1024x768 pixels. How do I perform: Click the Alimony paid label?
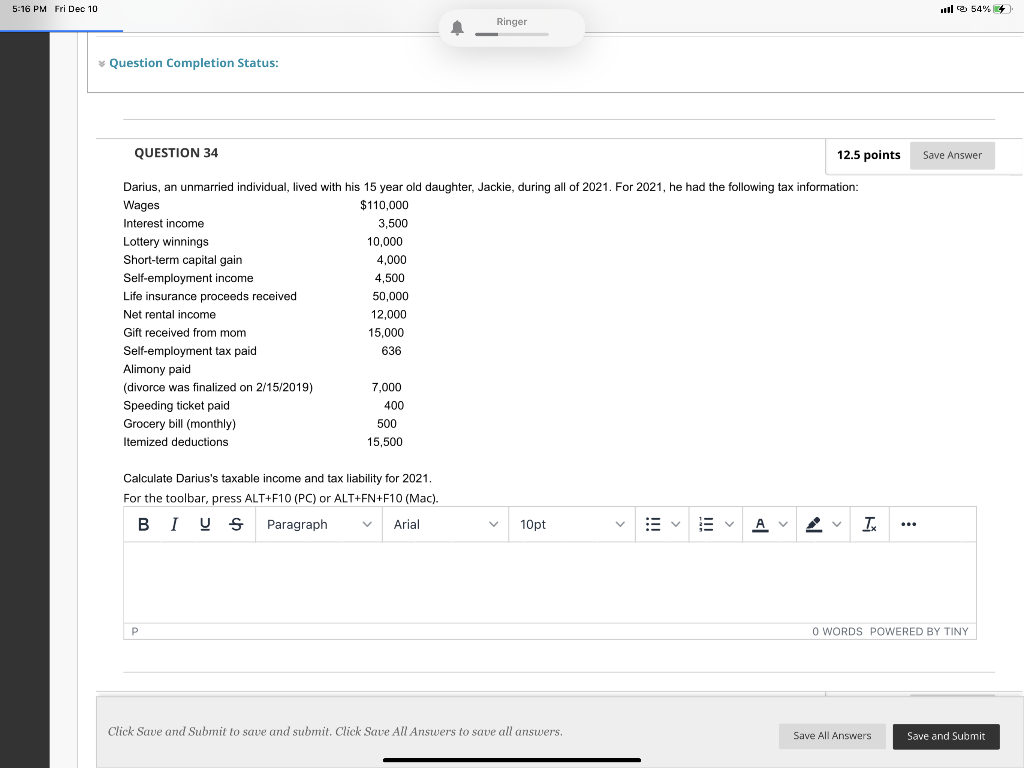157,370
